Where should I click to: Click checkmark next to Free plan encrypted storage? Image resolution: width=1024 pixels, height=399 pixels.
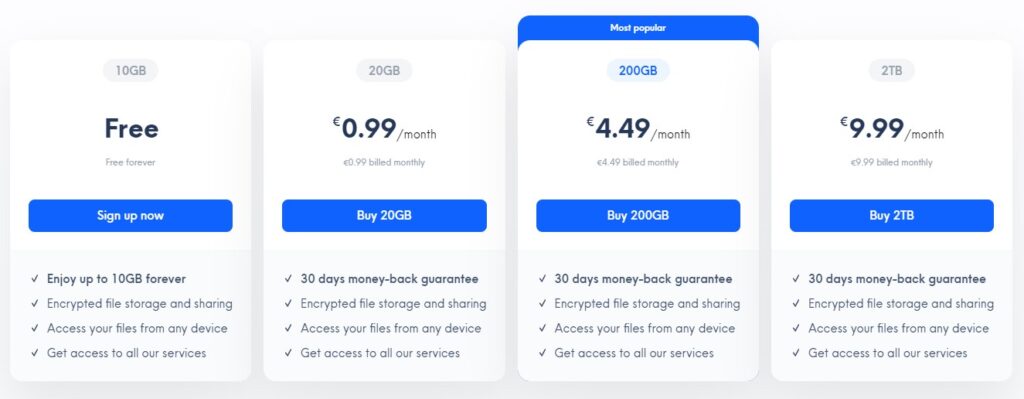35,304
